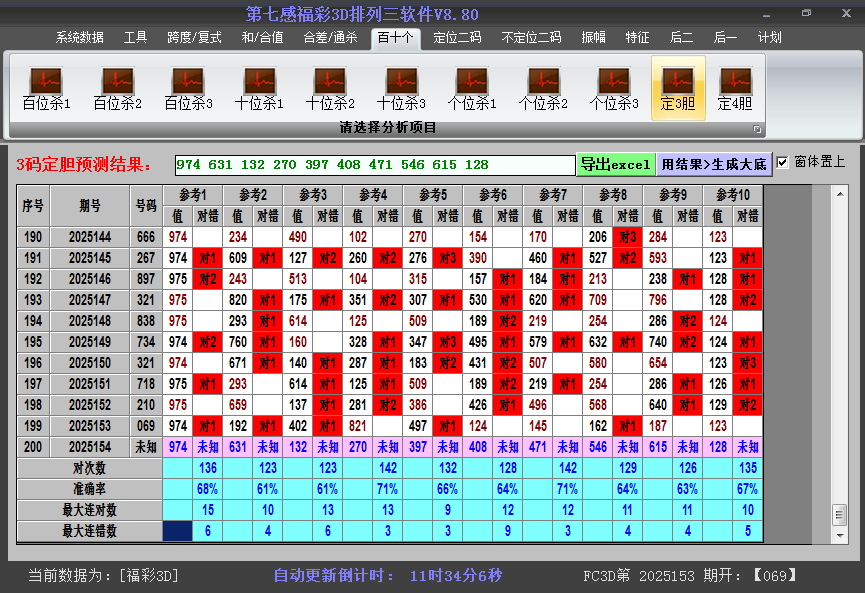865x593 pixels.
Task: Select the 百位杀1 analysis icon
Action: point(46,88)
